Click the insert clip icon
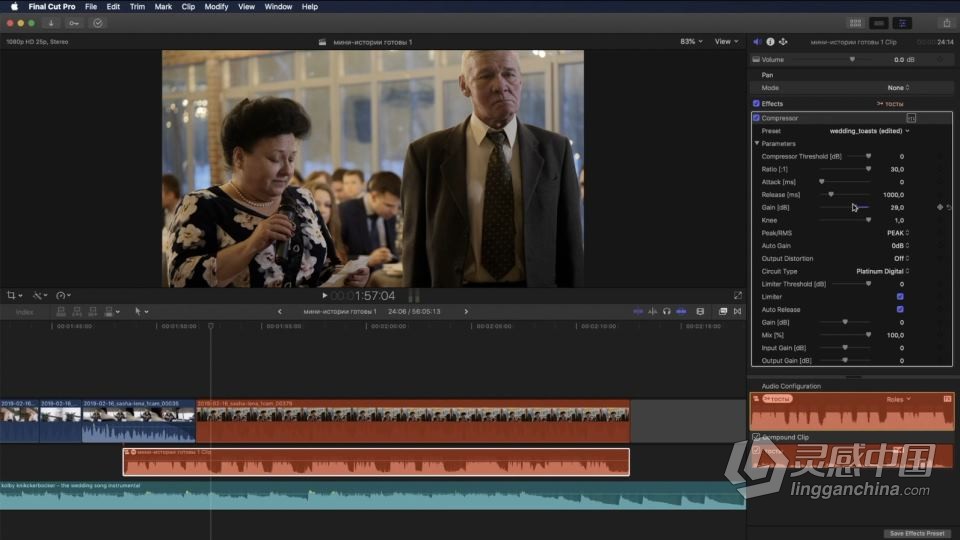The width and height of the screenshot is (960, 540). (x=77, y=312)
